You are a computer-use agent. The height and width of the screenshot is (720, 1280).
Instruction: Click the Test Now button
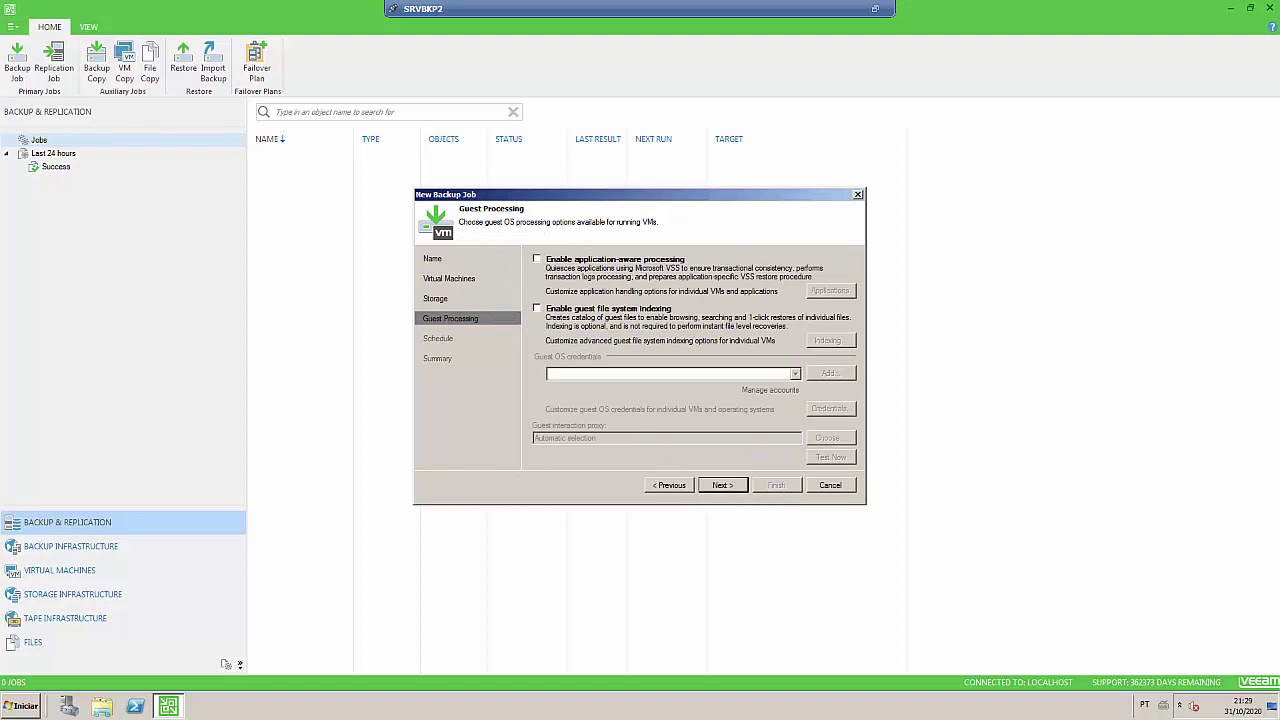[830, 458]
